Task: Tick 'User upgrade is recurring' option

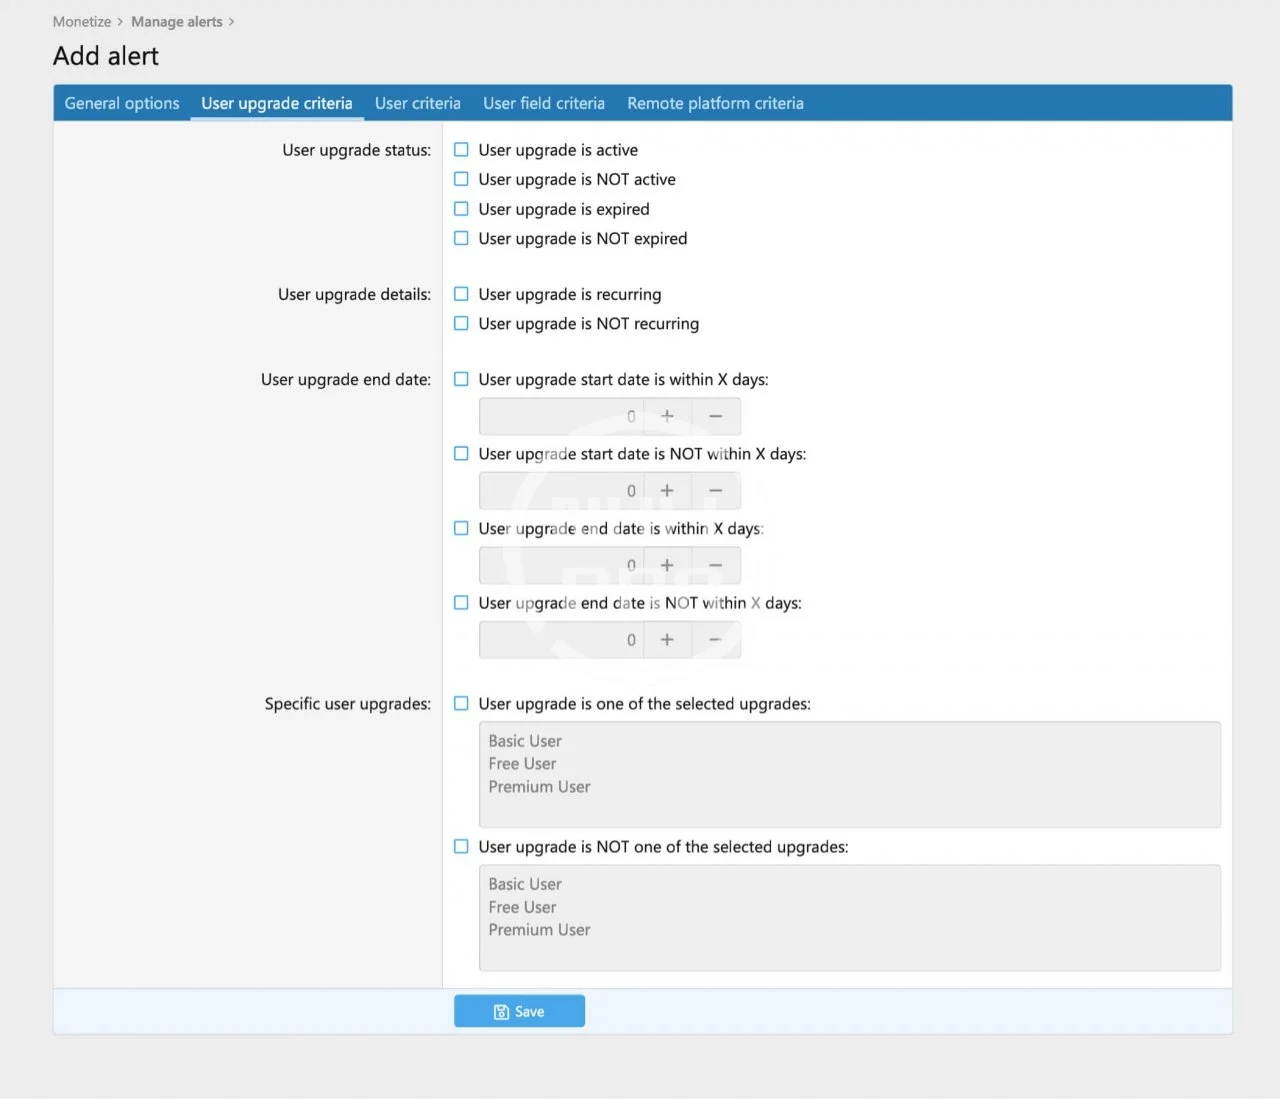Action: (461, 294)
